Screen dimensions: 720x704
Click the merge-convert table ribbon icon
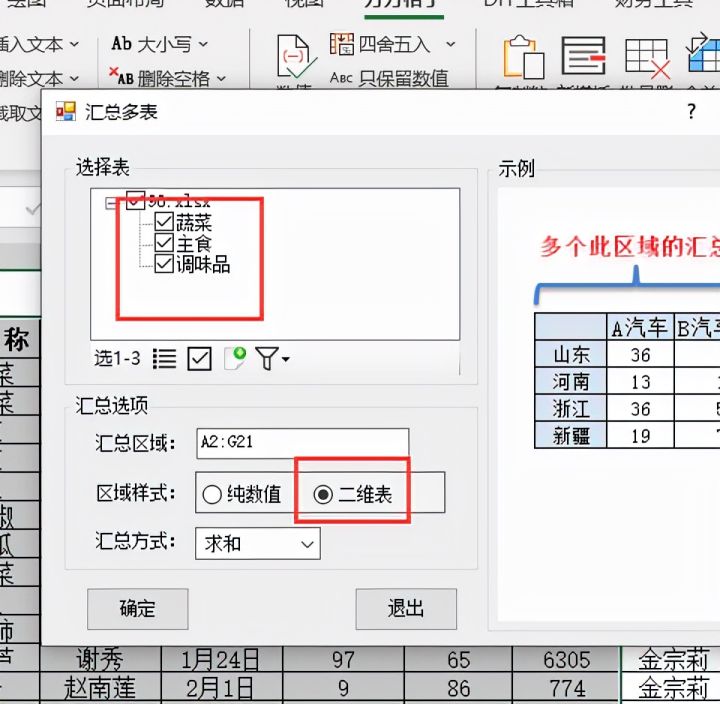point(703,51)
